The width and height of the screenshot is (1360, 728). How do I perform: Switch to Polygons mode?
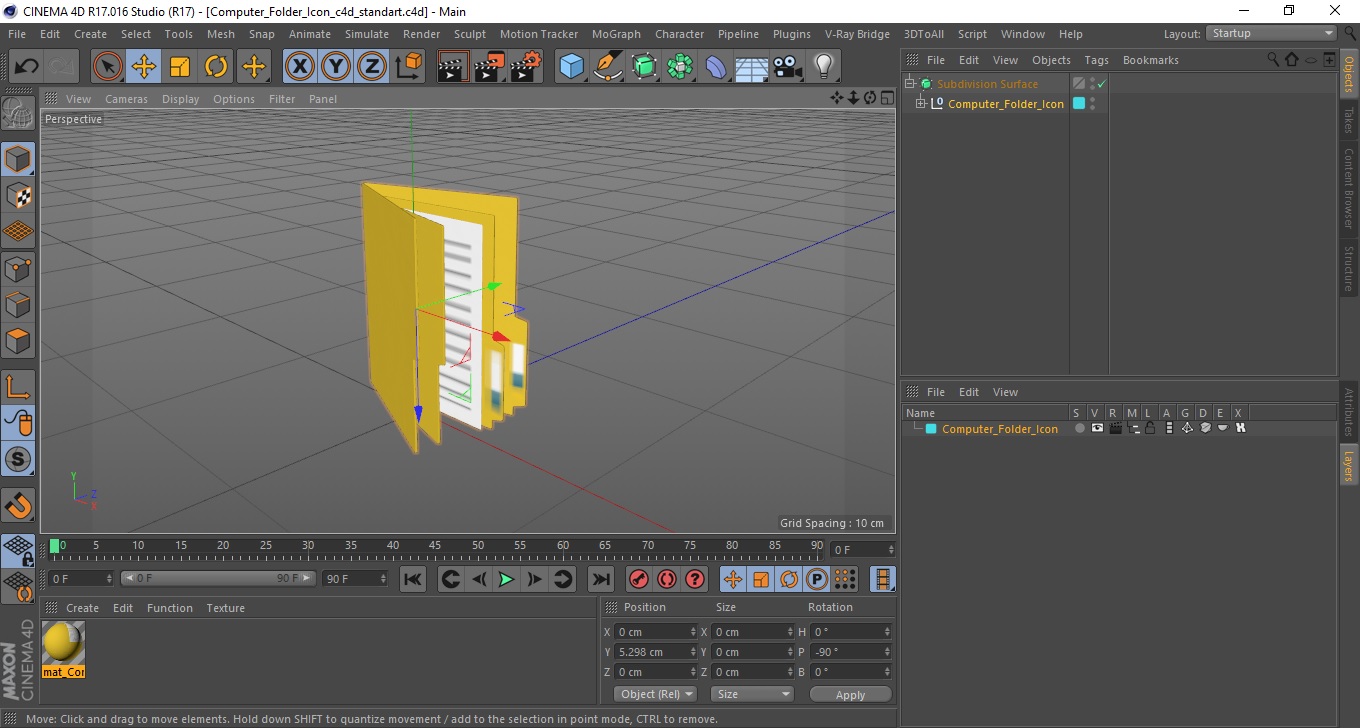(18, 340)
